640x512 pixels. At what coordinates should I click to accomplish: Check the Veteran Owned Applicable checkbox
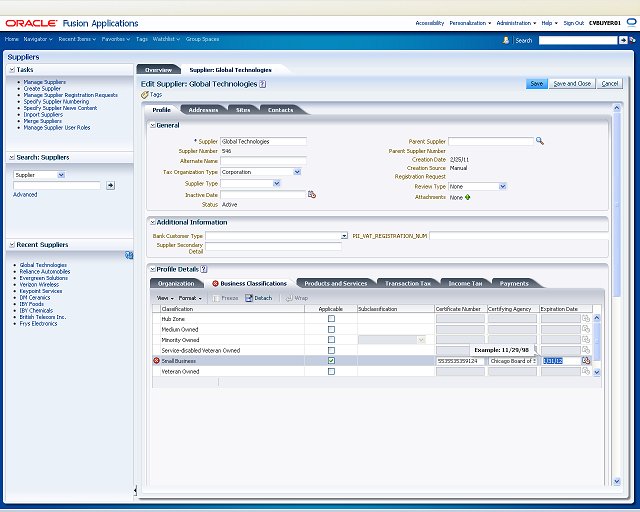click(331, 371)
